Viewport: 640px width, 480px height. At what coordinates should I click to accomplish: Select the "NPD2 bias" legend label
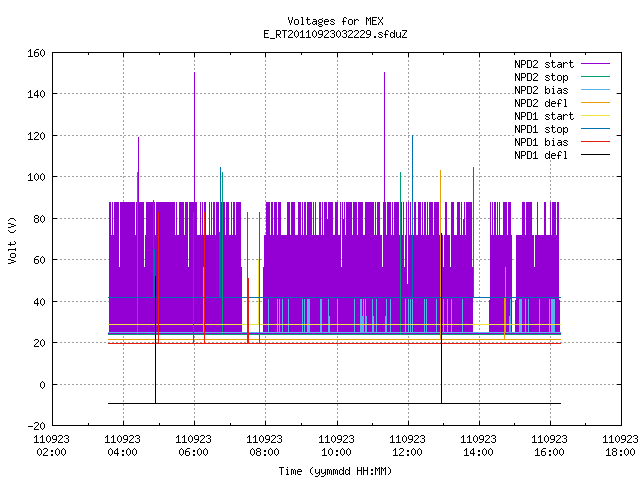coord(541,90)
